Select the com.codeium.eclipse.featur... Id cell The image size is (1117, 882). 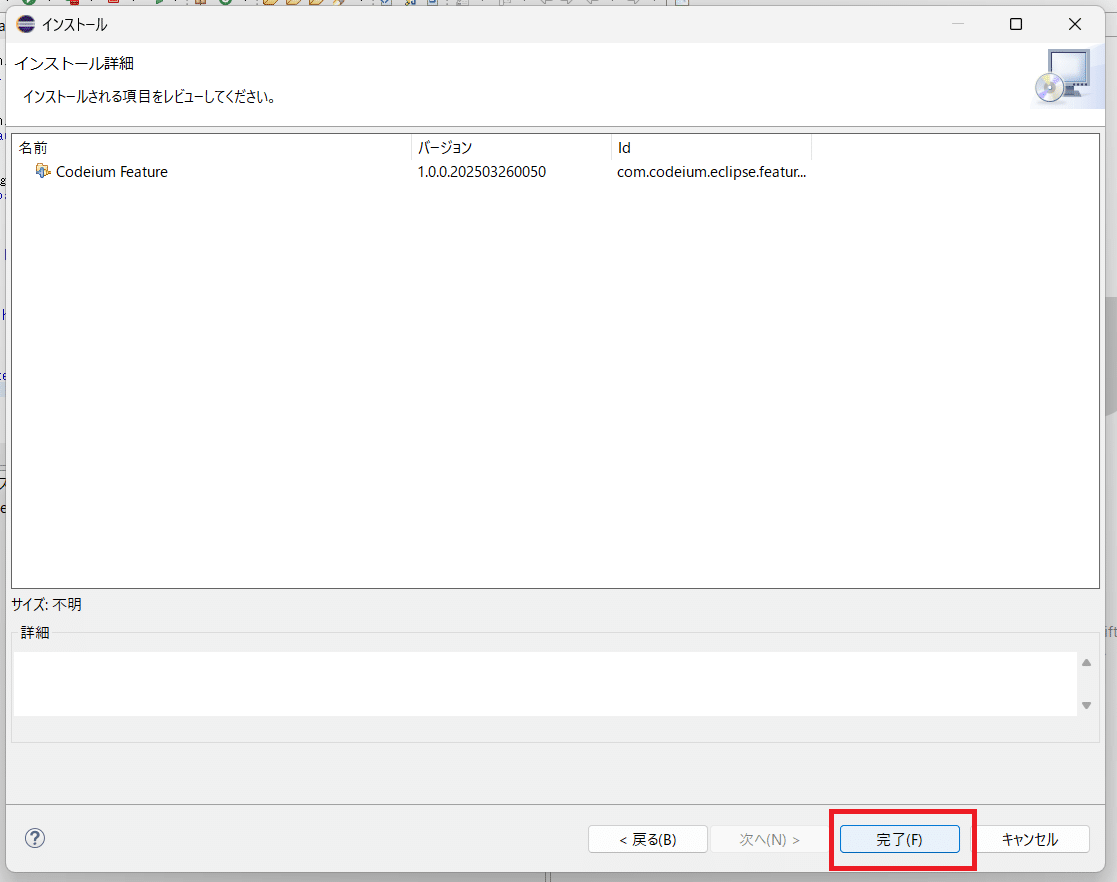click(x=711, y=172)
